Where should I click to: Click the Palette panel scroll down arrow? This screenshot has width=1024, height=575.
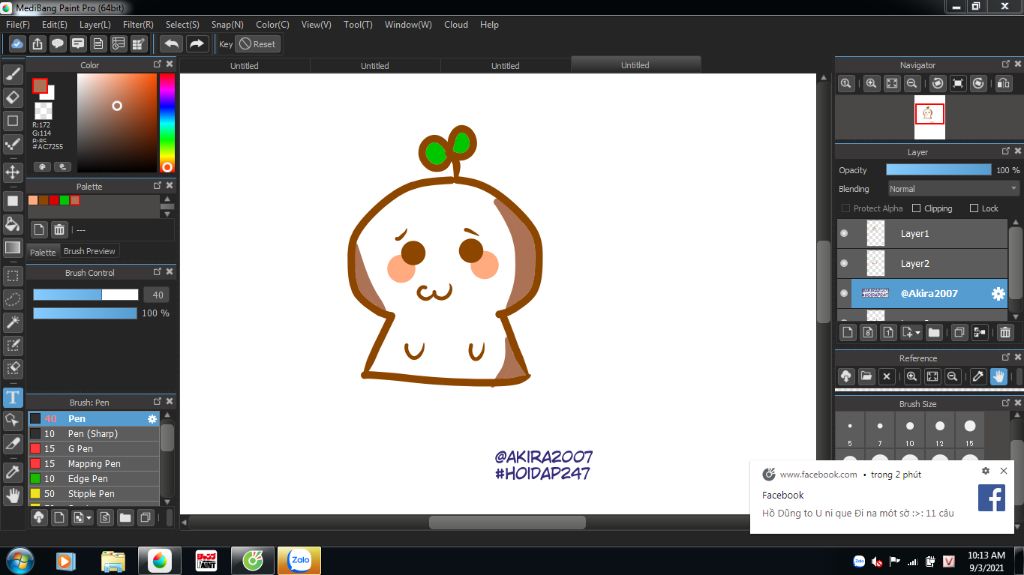coord(167,214)
